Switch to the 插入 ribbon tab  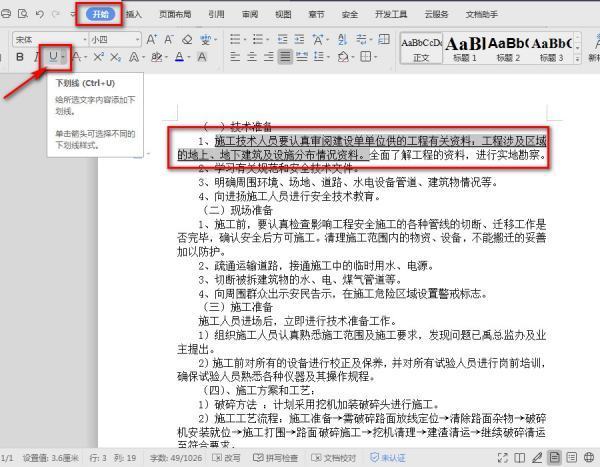click(x=134, y=15)
